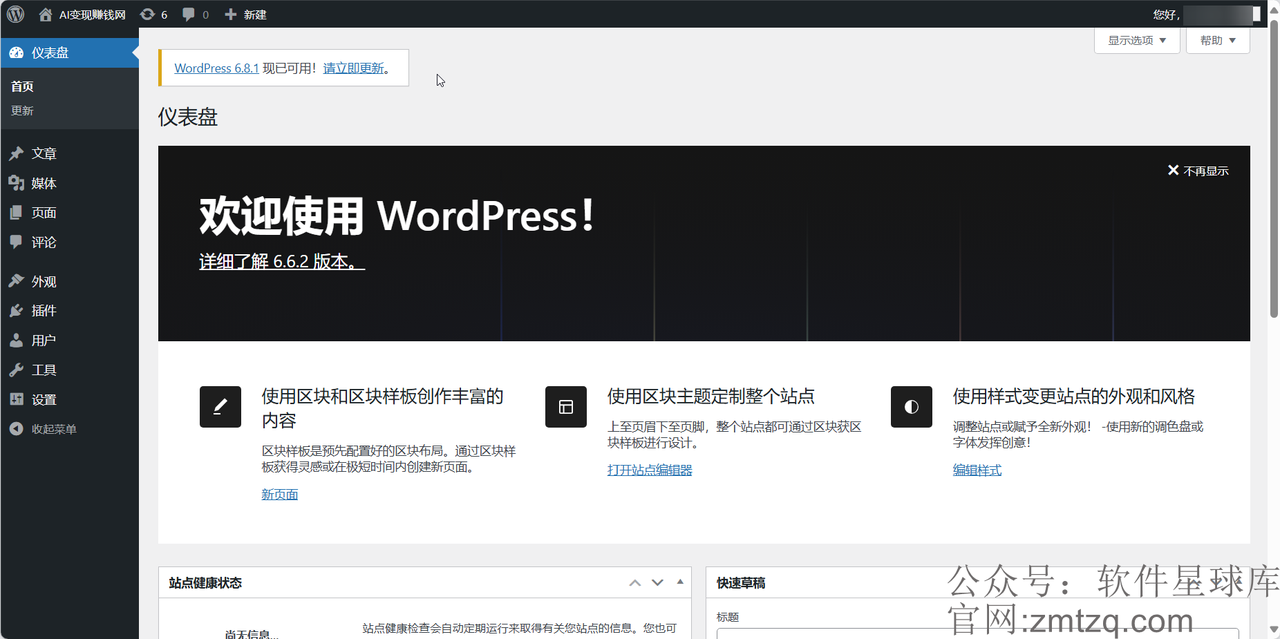Image resolution: width=1280 pixels, height=639 pixels.
Task: Click the WordPress logo in admin bar
Action: click(16, 14)
